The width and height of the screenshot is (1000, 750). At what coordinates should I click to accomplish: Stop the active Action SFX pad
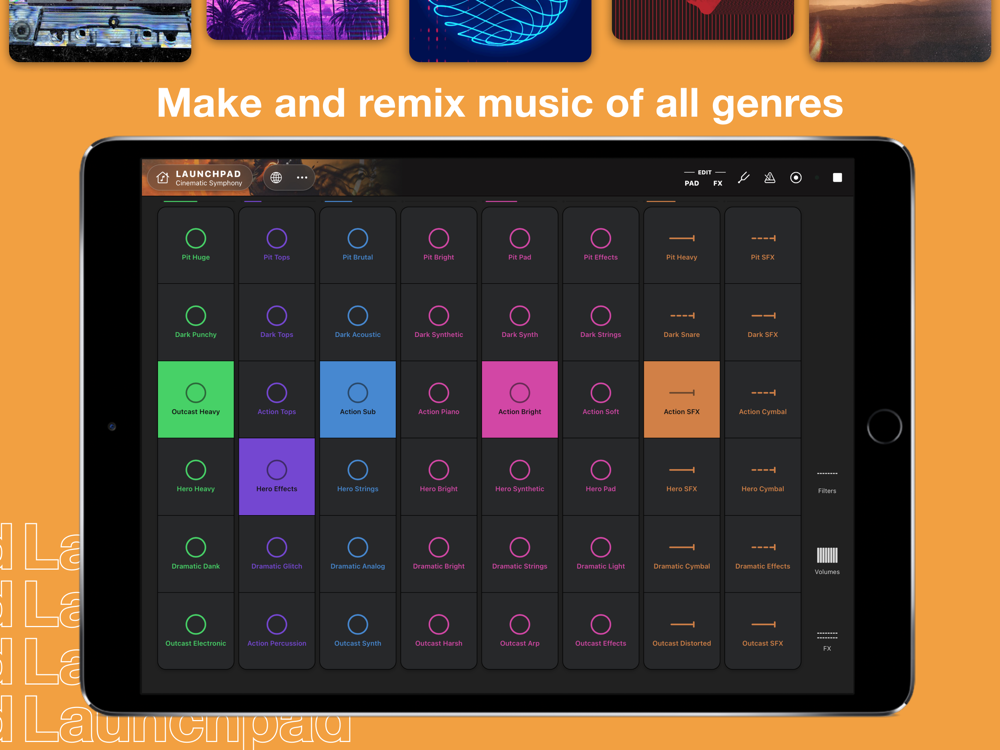point(682,399)
